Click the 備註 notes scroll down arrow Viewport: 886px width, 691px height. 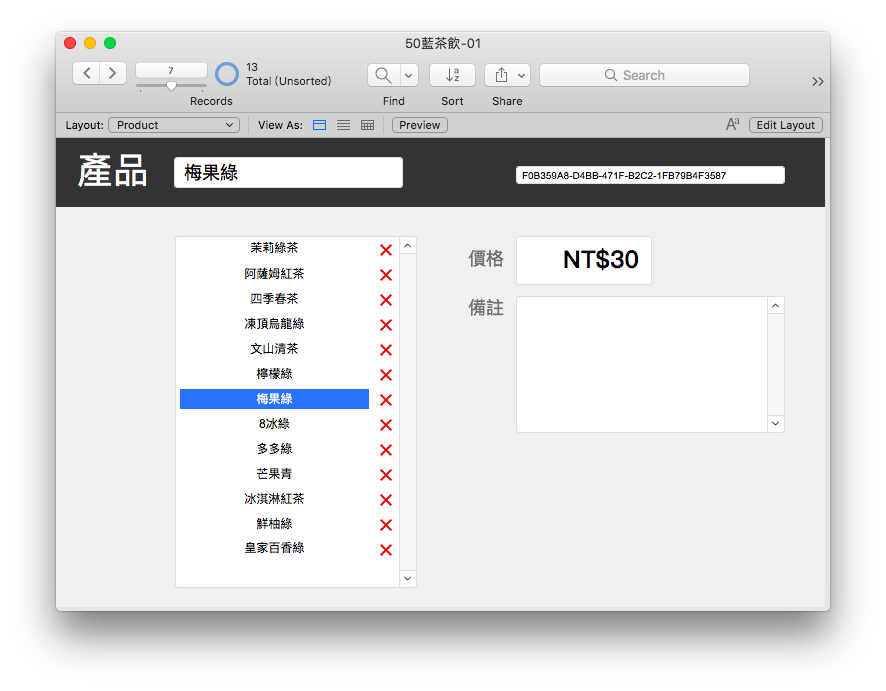click(x=776, y=423)
